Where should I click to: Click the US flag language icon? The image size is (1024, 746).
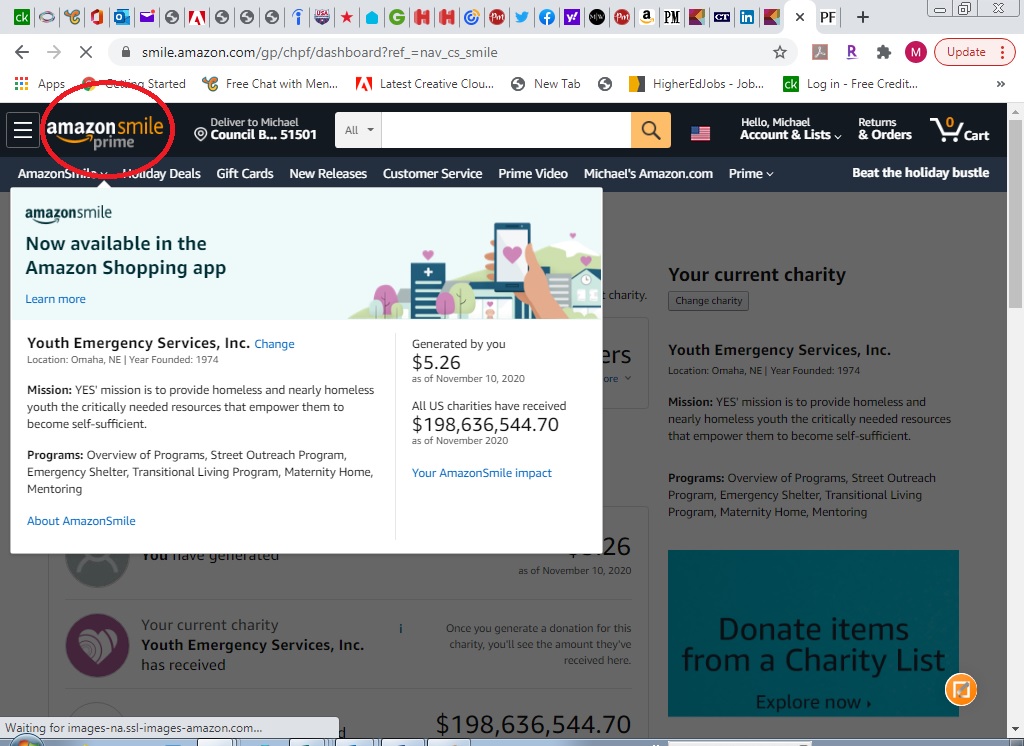click(700, 132)
